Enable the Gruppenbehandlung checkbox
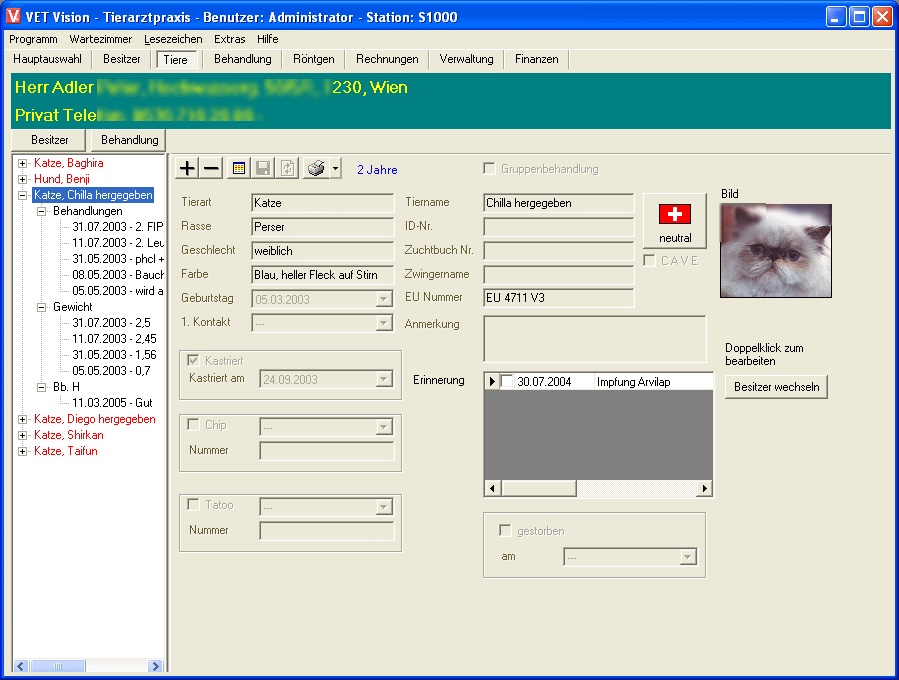This screenshot has width=899, height=680. tap(489, 169)
